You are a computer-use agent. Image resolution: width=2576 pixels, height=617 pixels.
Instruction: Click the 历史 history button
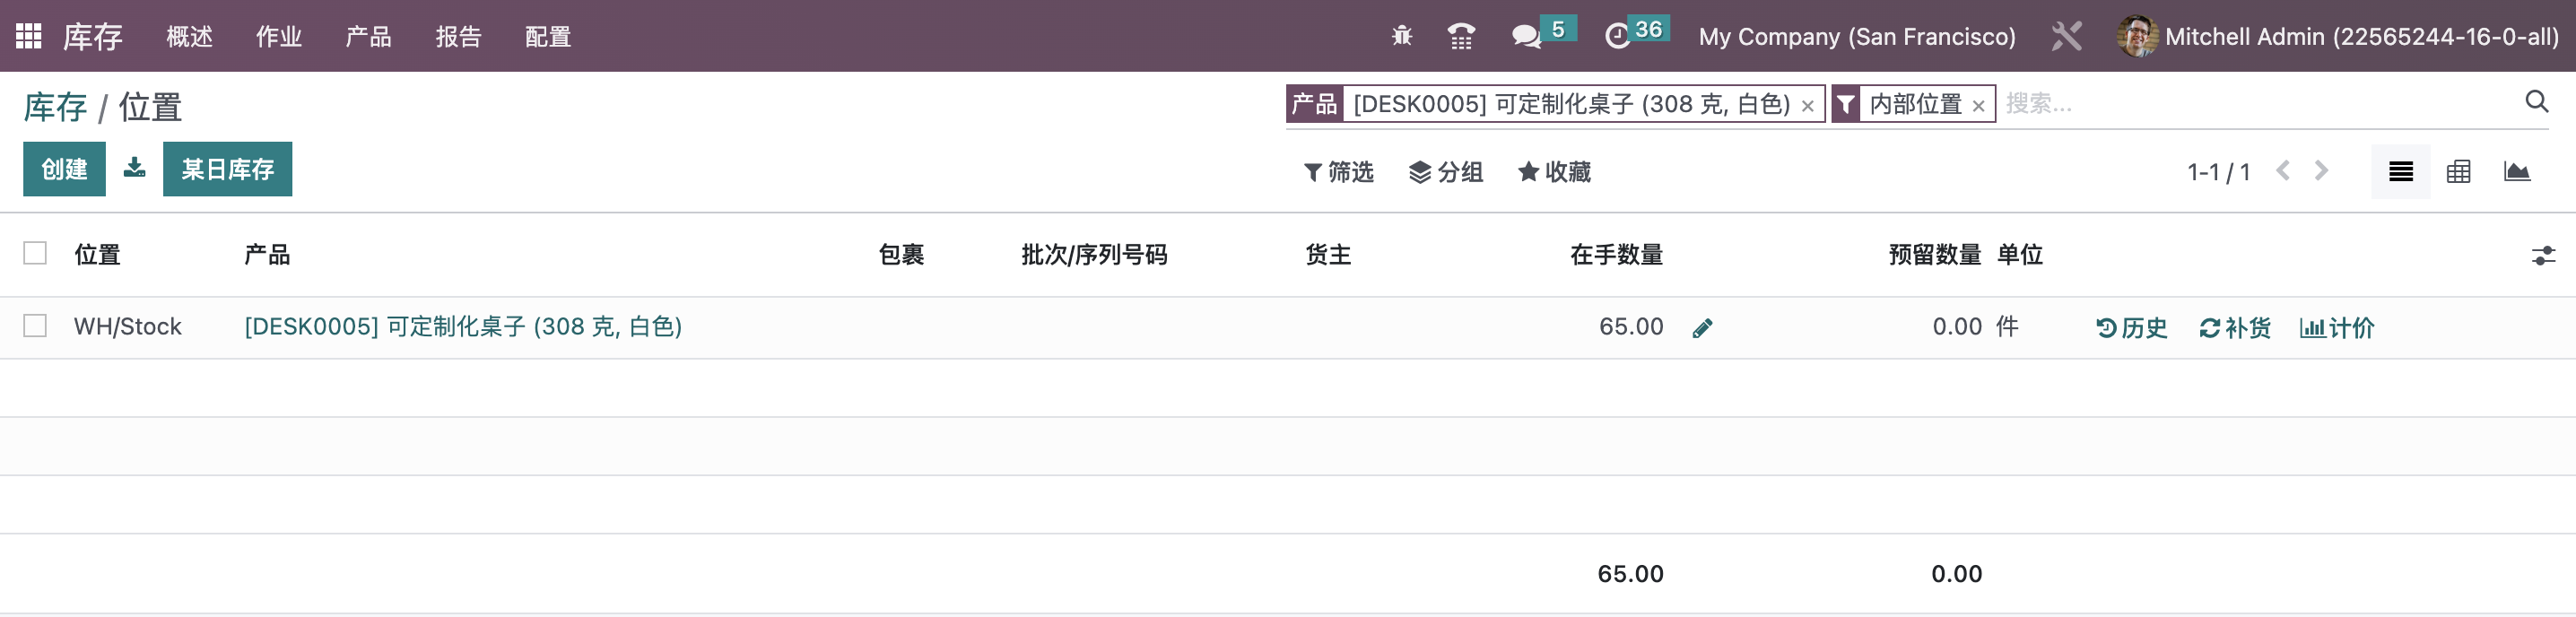(2131, 328)
